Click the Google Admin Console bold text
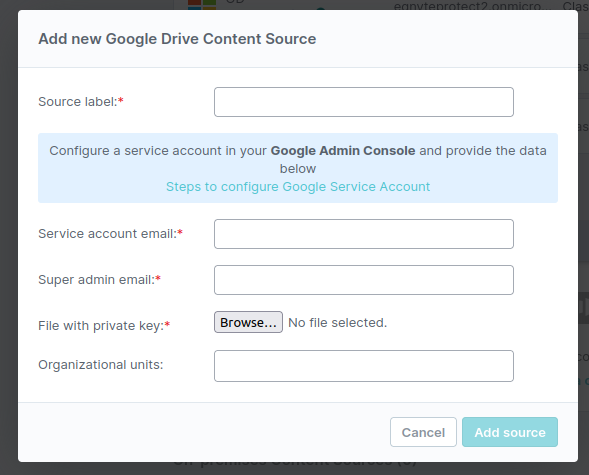 coord(343,151)
